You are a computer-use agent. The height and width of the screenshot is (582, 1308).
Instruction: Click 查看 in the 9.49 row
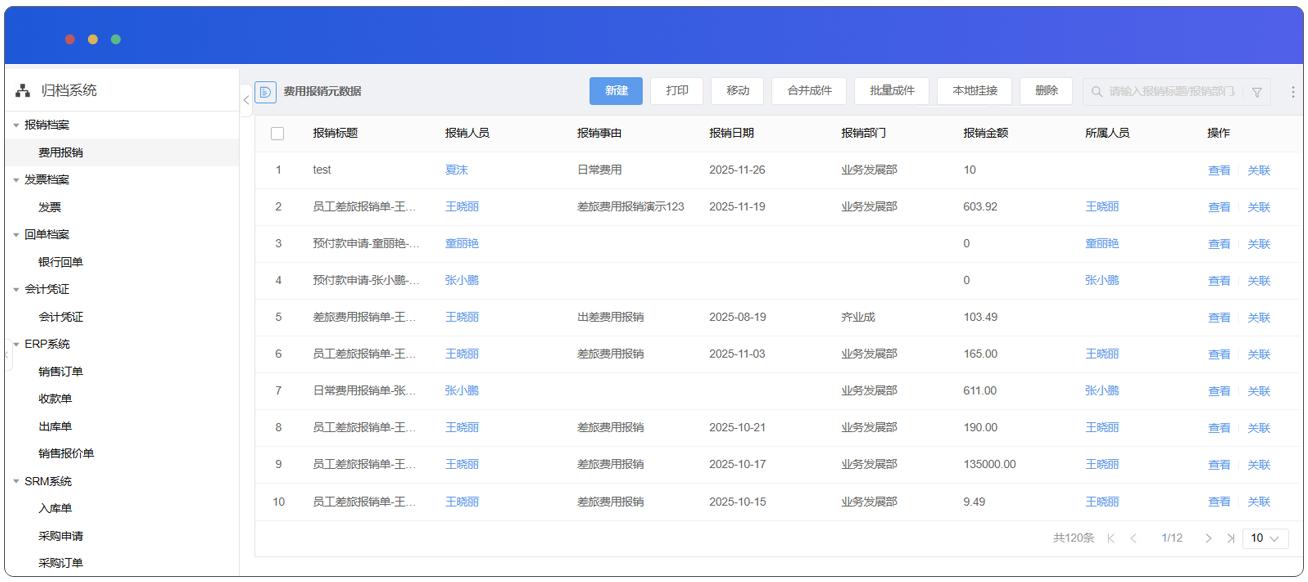click(1219, 502)
